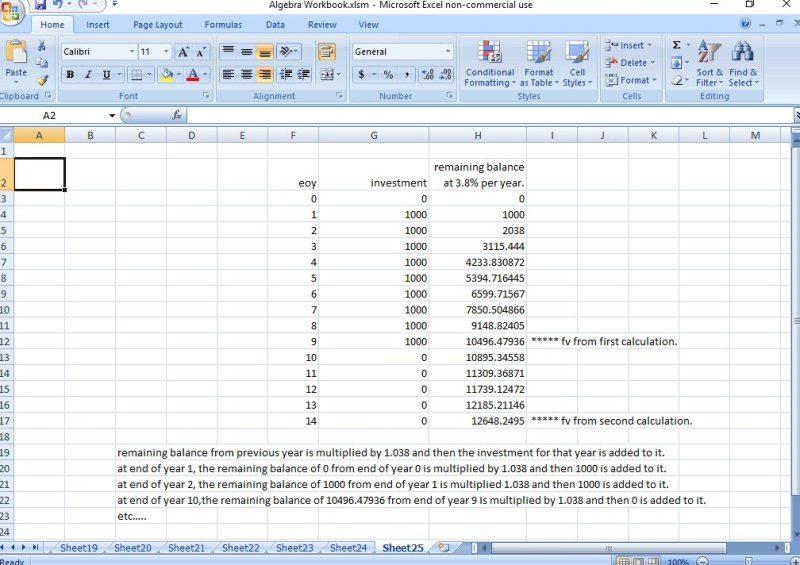Click the Insert Function fx button
The image size is (800, 565).
[x=177, y=115]
